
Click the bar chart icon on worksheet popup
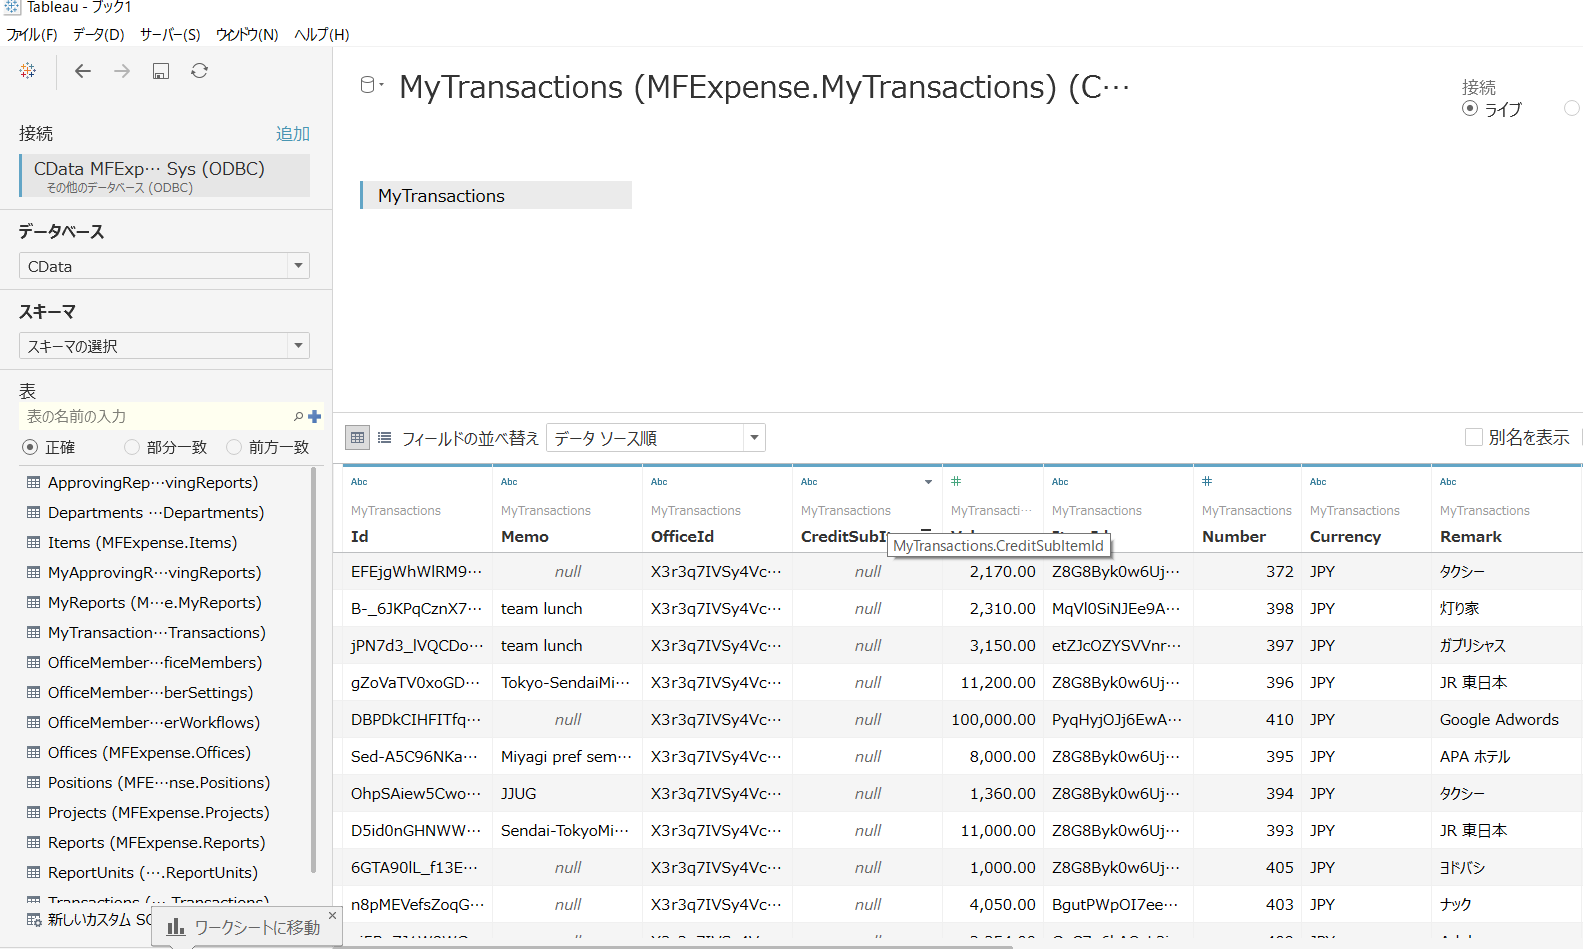coord(176,927)
